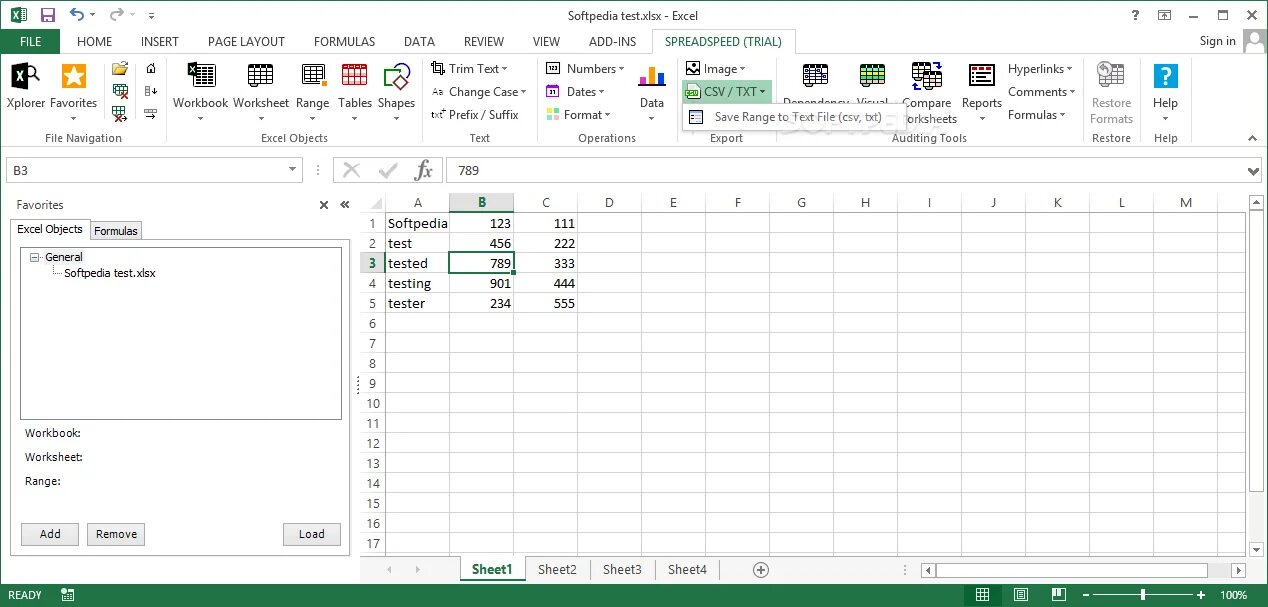Open the Range objects tool
The height and width of the screenshot is (607, 1268).
pos(313,91)
